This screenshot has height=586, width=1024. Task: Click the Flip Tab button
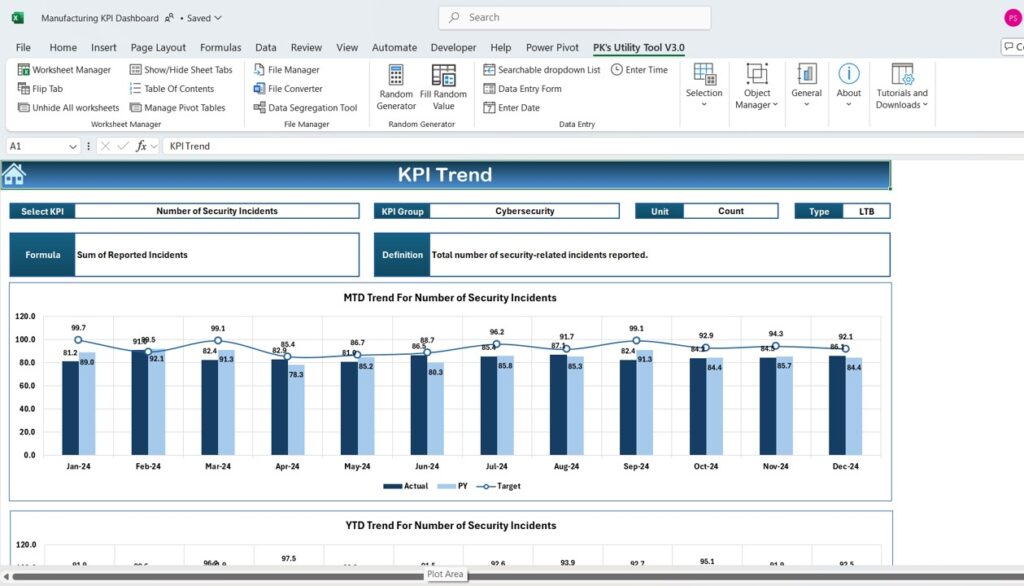[40, 89]
